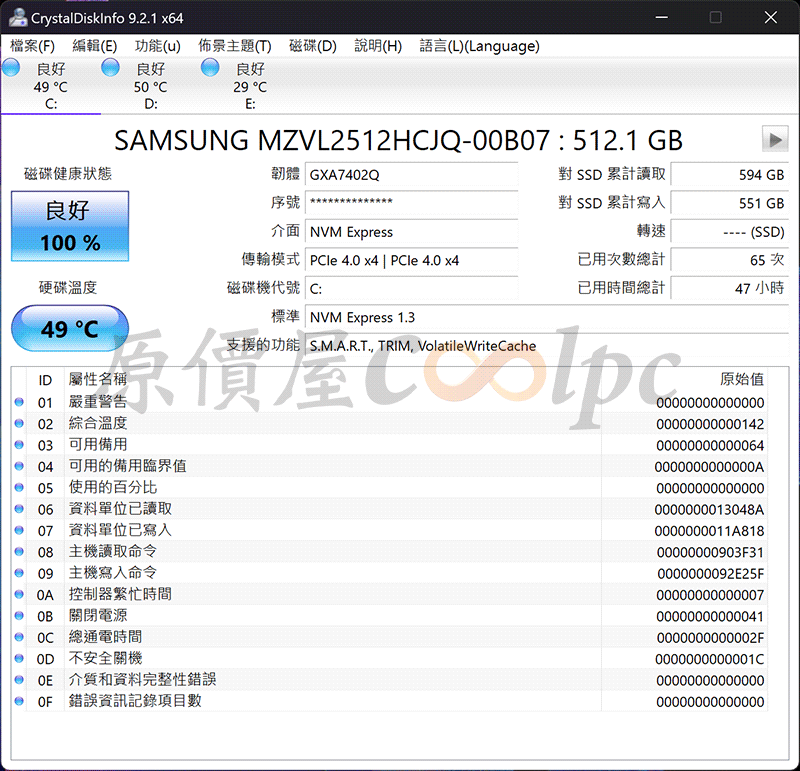Click status dot for attribute 03 可用備用

pos(19,445)
